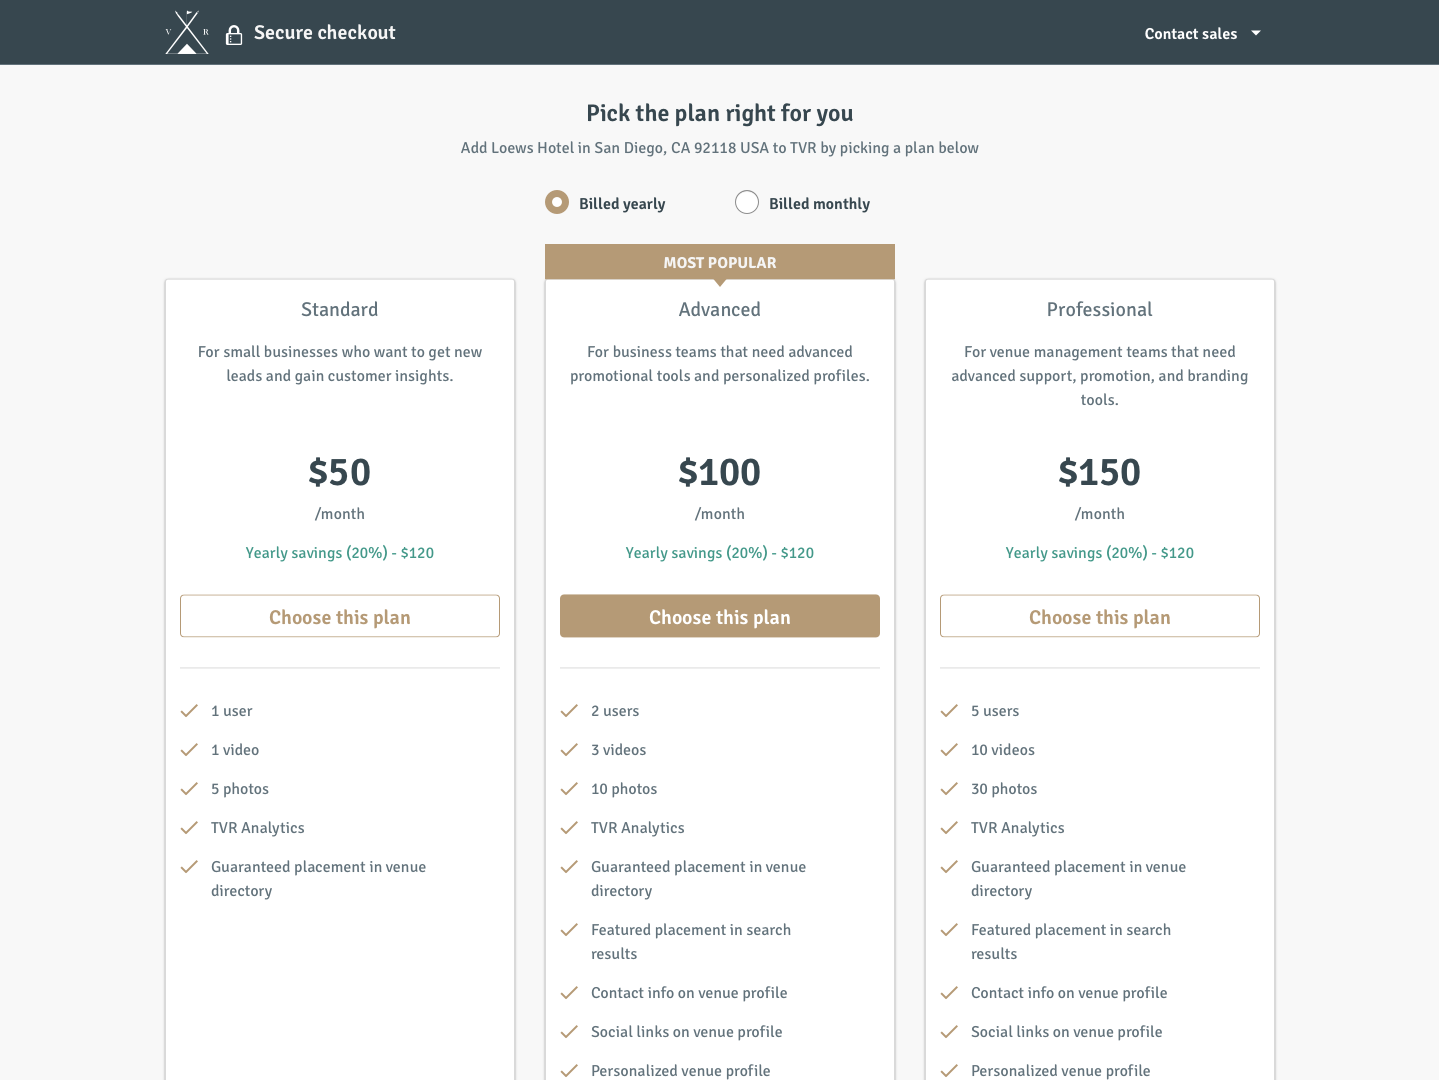Open the Contact sales menu

pos(1203,33)
